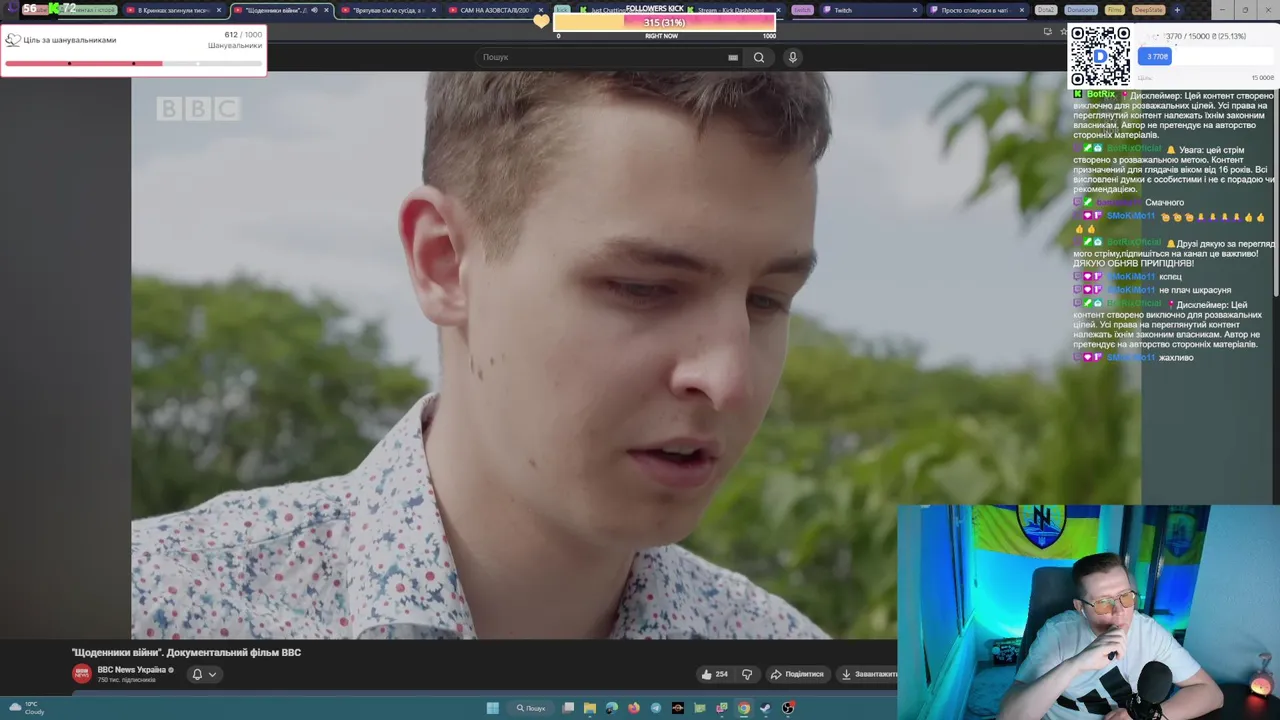This screenshot has height=720, width=1280.
Task: Switch to the "Просто спілкуюся в чаті" tab
Action: [977, 10]
